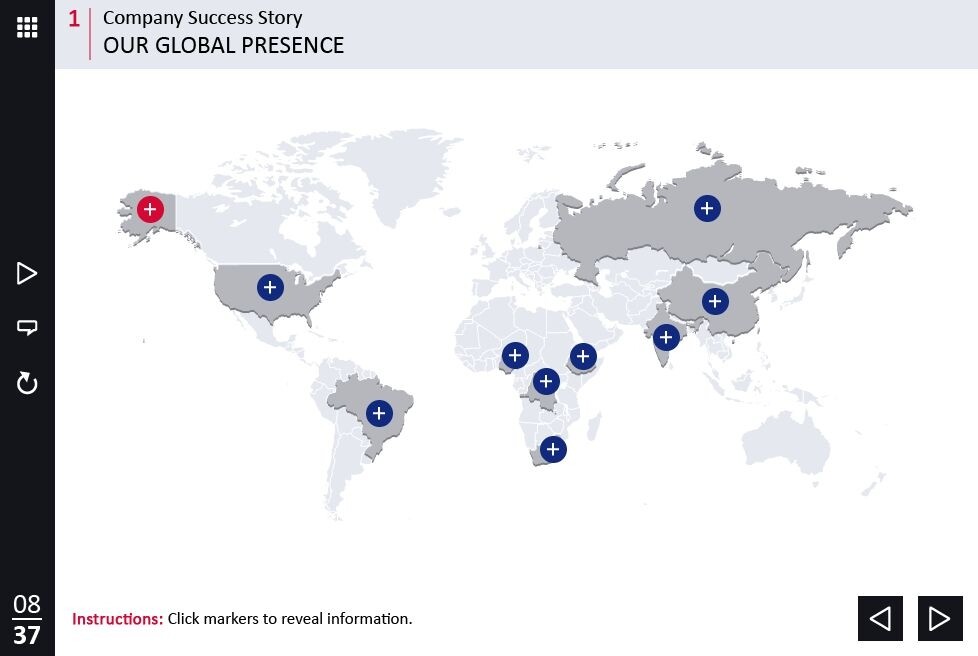Image resolution: width=978 pixels, height=656 pixels.
Task: Replay the slide with the circular arrow icon
Action: pos(27,383)
